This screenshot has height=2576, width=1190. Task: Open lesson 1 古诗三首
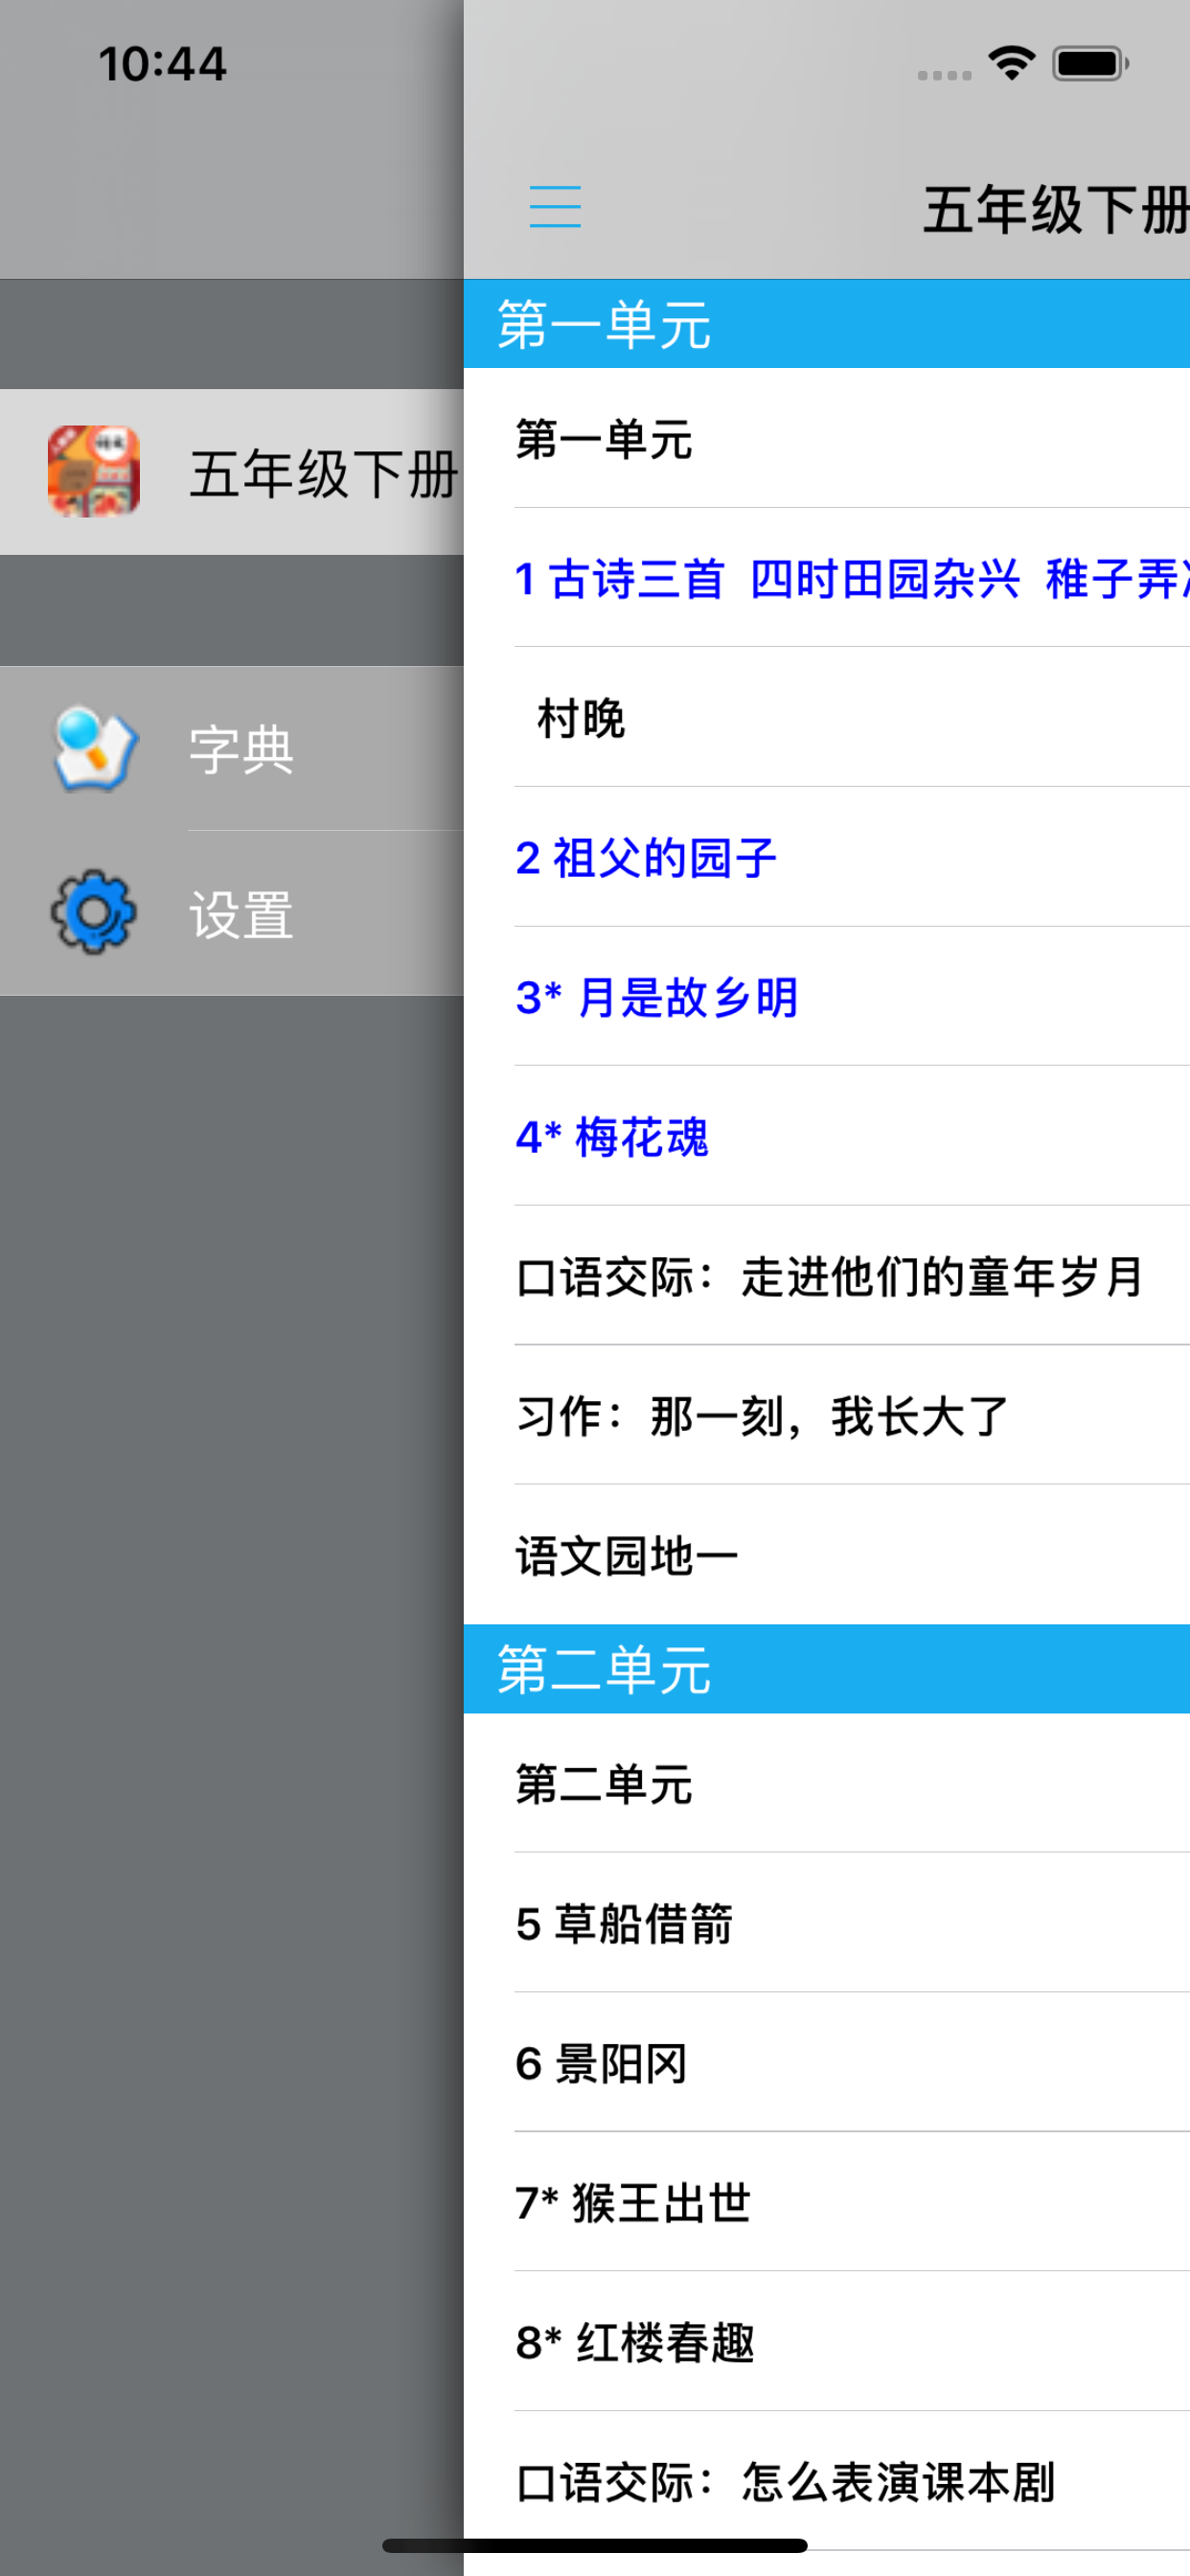click(827, 578)
